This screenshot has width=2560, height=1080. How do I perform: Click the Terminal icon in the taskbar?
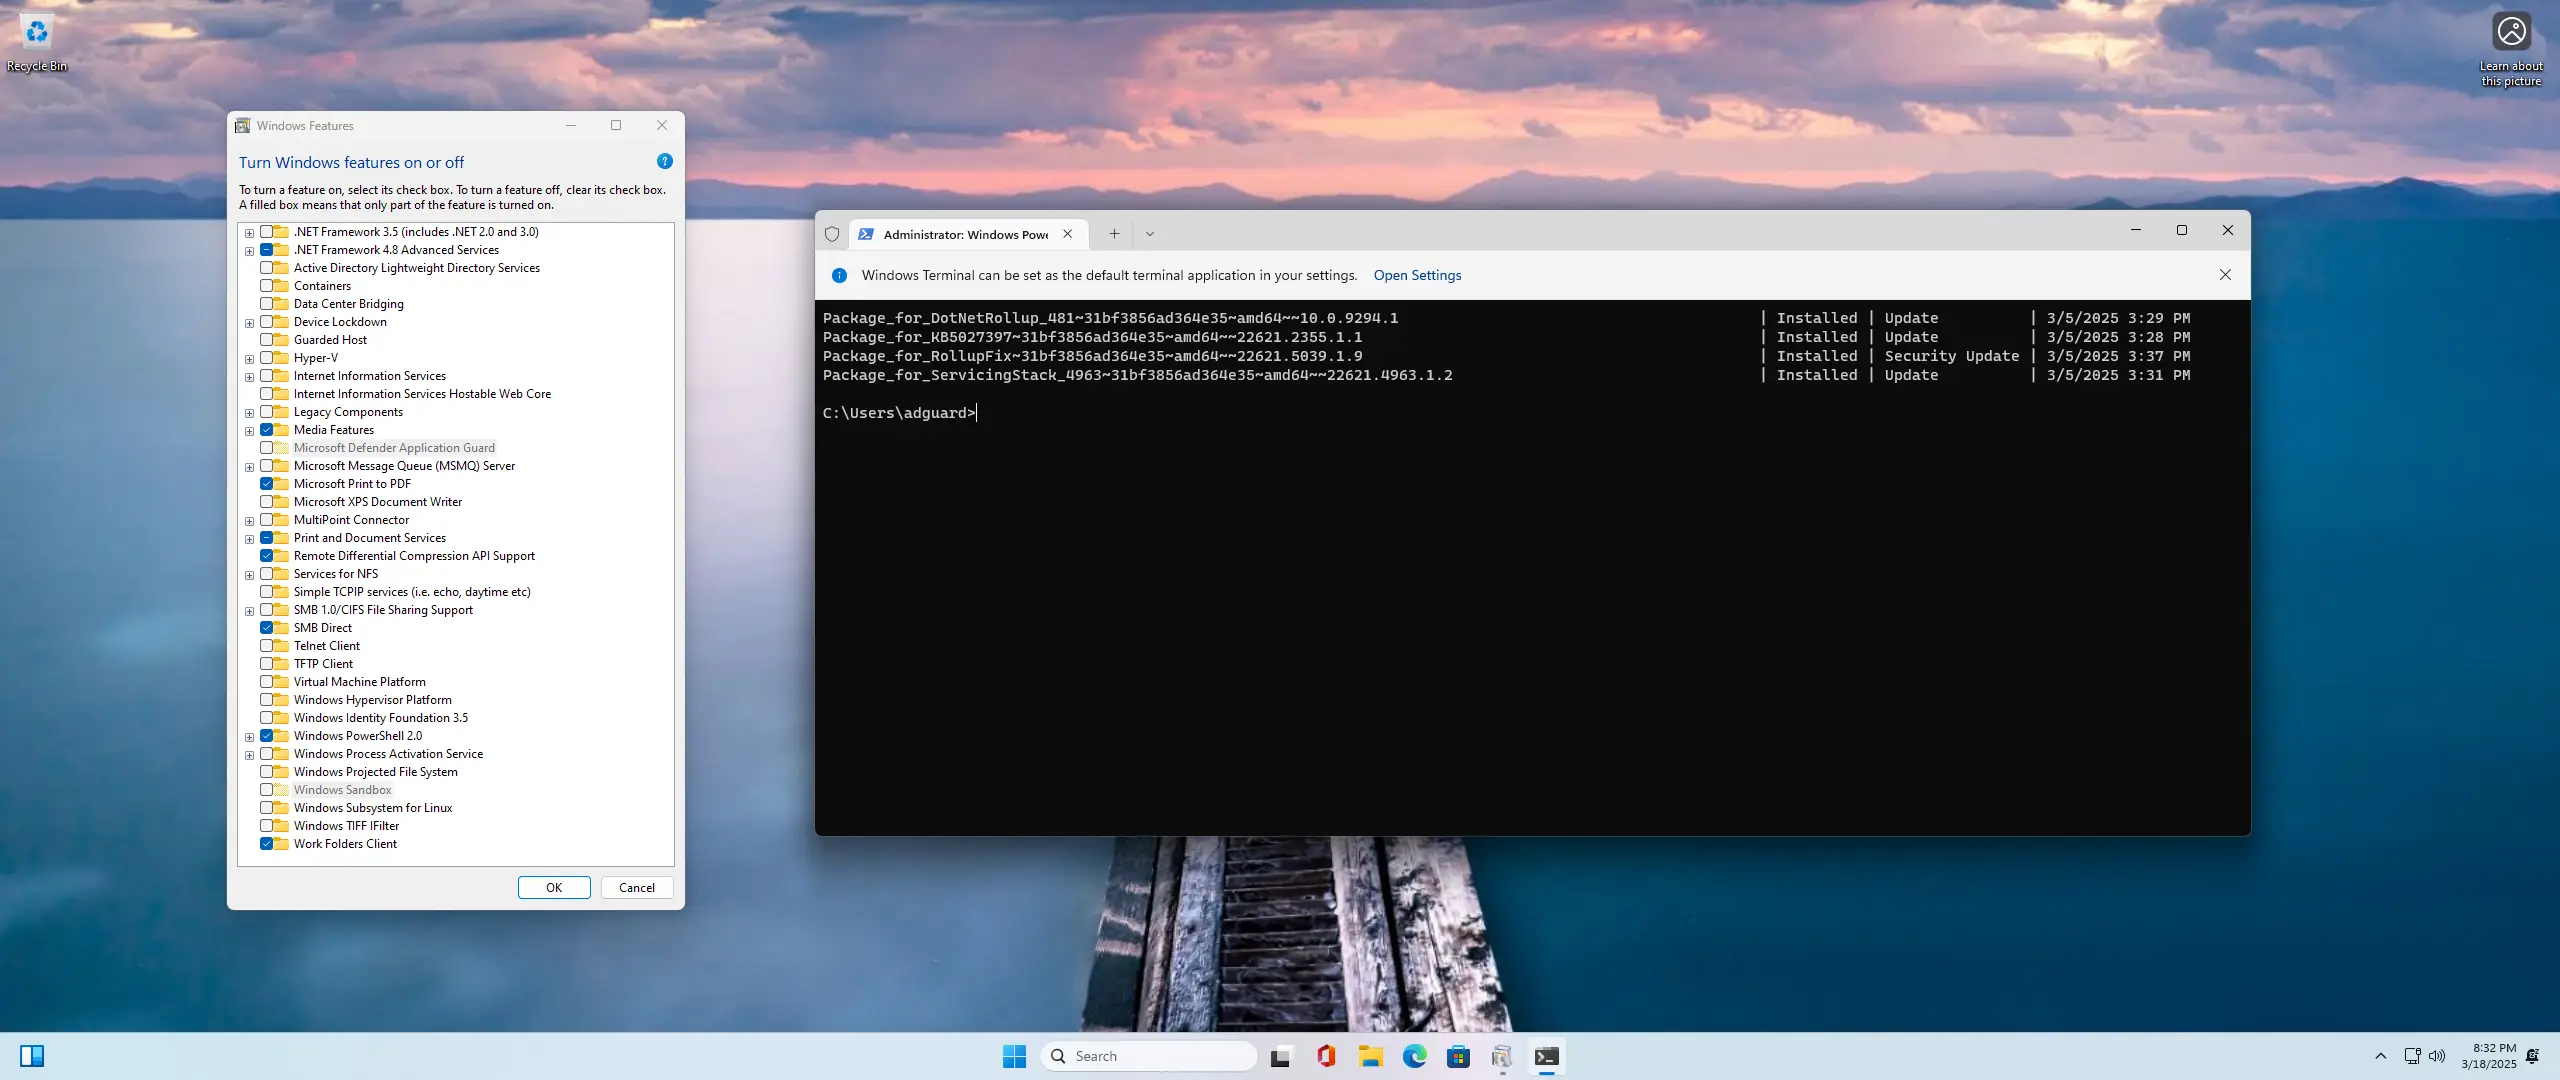(x=1546, y=1056)
